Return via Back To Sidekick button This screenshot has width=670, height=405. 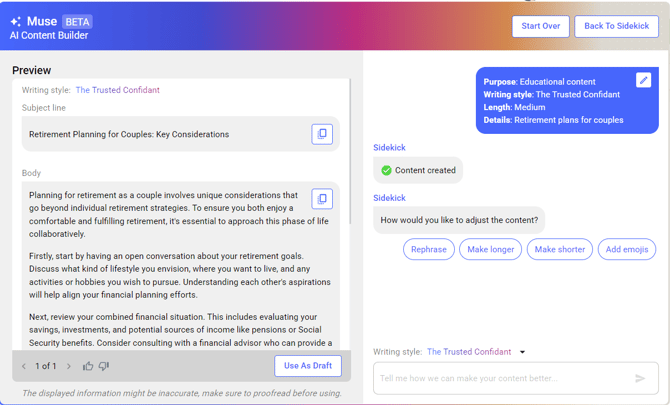click(616, 26)
